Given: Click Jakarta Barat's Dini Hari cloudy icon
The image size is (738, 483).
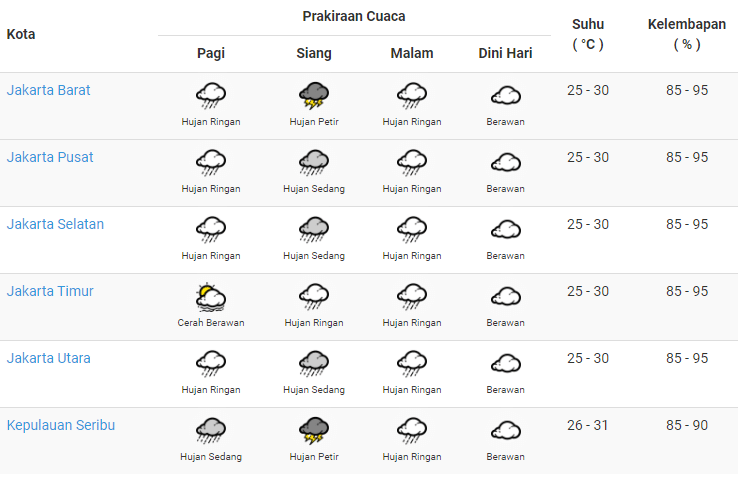Looking at the screenshot, I should click(505, 96).
